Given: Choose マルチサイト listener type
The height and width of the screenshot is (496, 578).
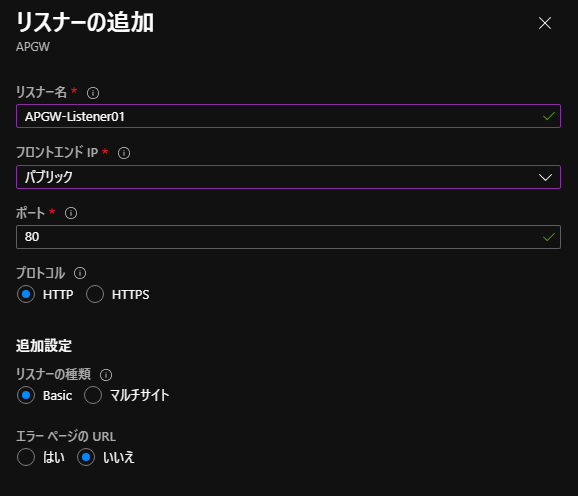Looking at the screenshot, I should pos(93,395).
